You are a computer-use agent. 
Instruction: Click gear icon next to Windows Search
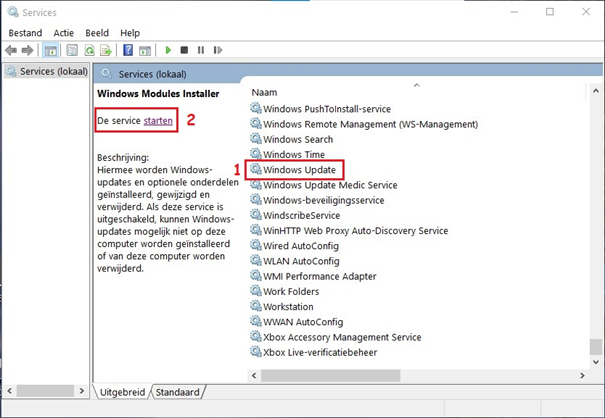[x=255, y=138]
